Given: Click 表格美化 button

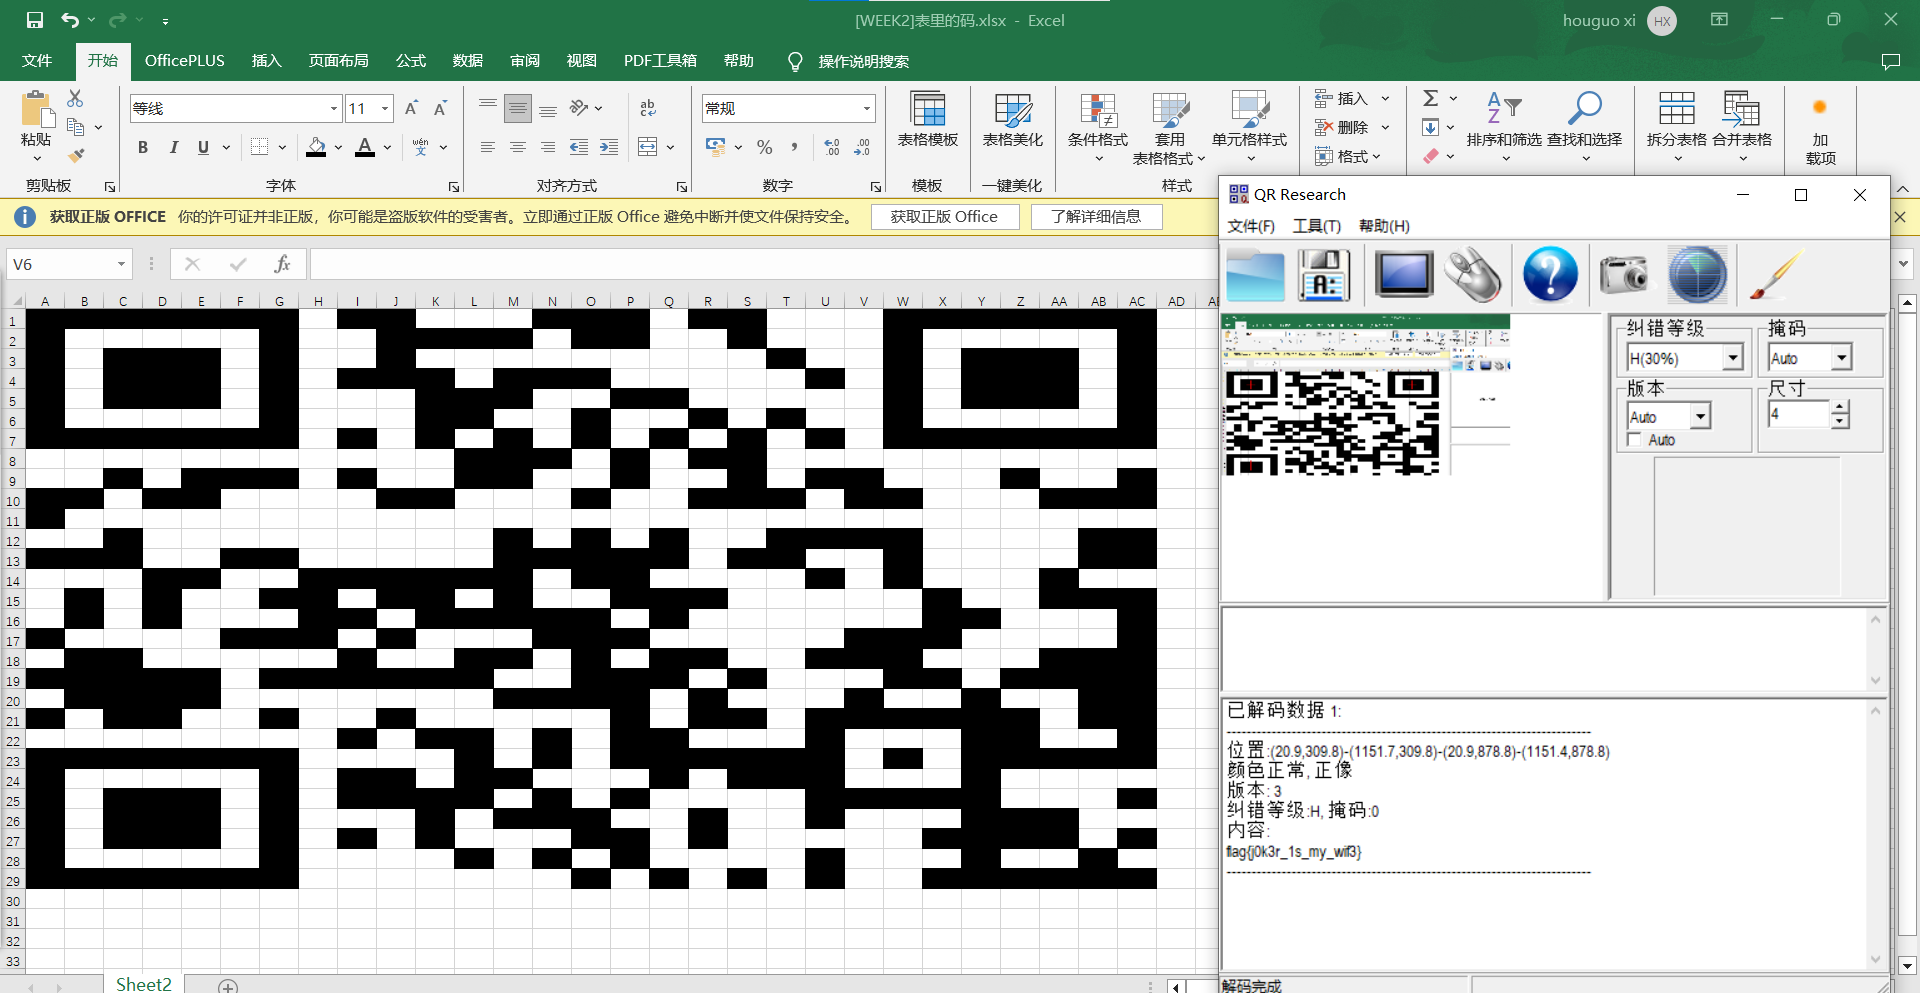Looking at the screenshot, I should (1012, 122).
